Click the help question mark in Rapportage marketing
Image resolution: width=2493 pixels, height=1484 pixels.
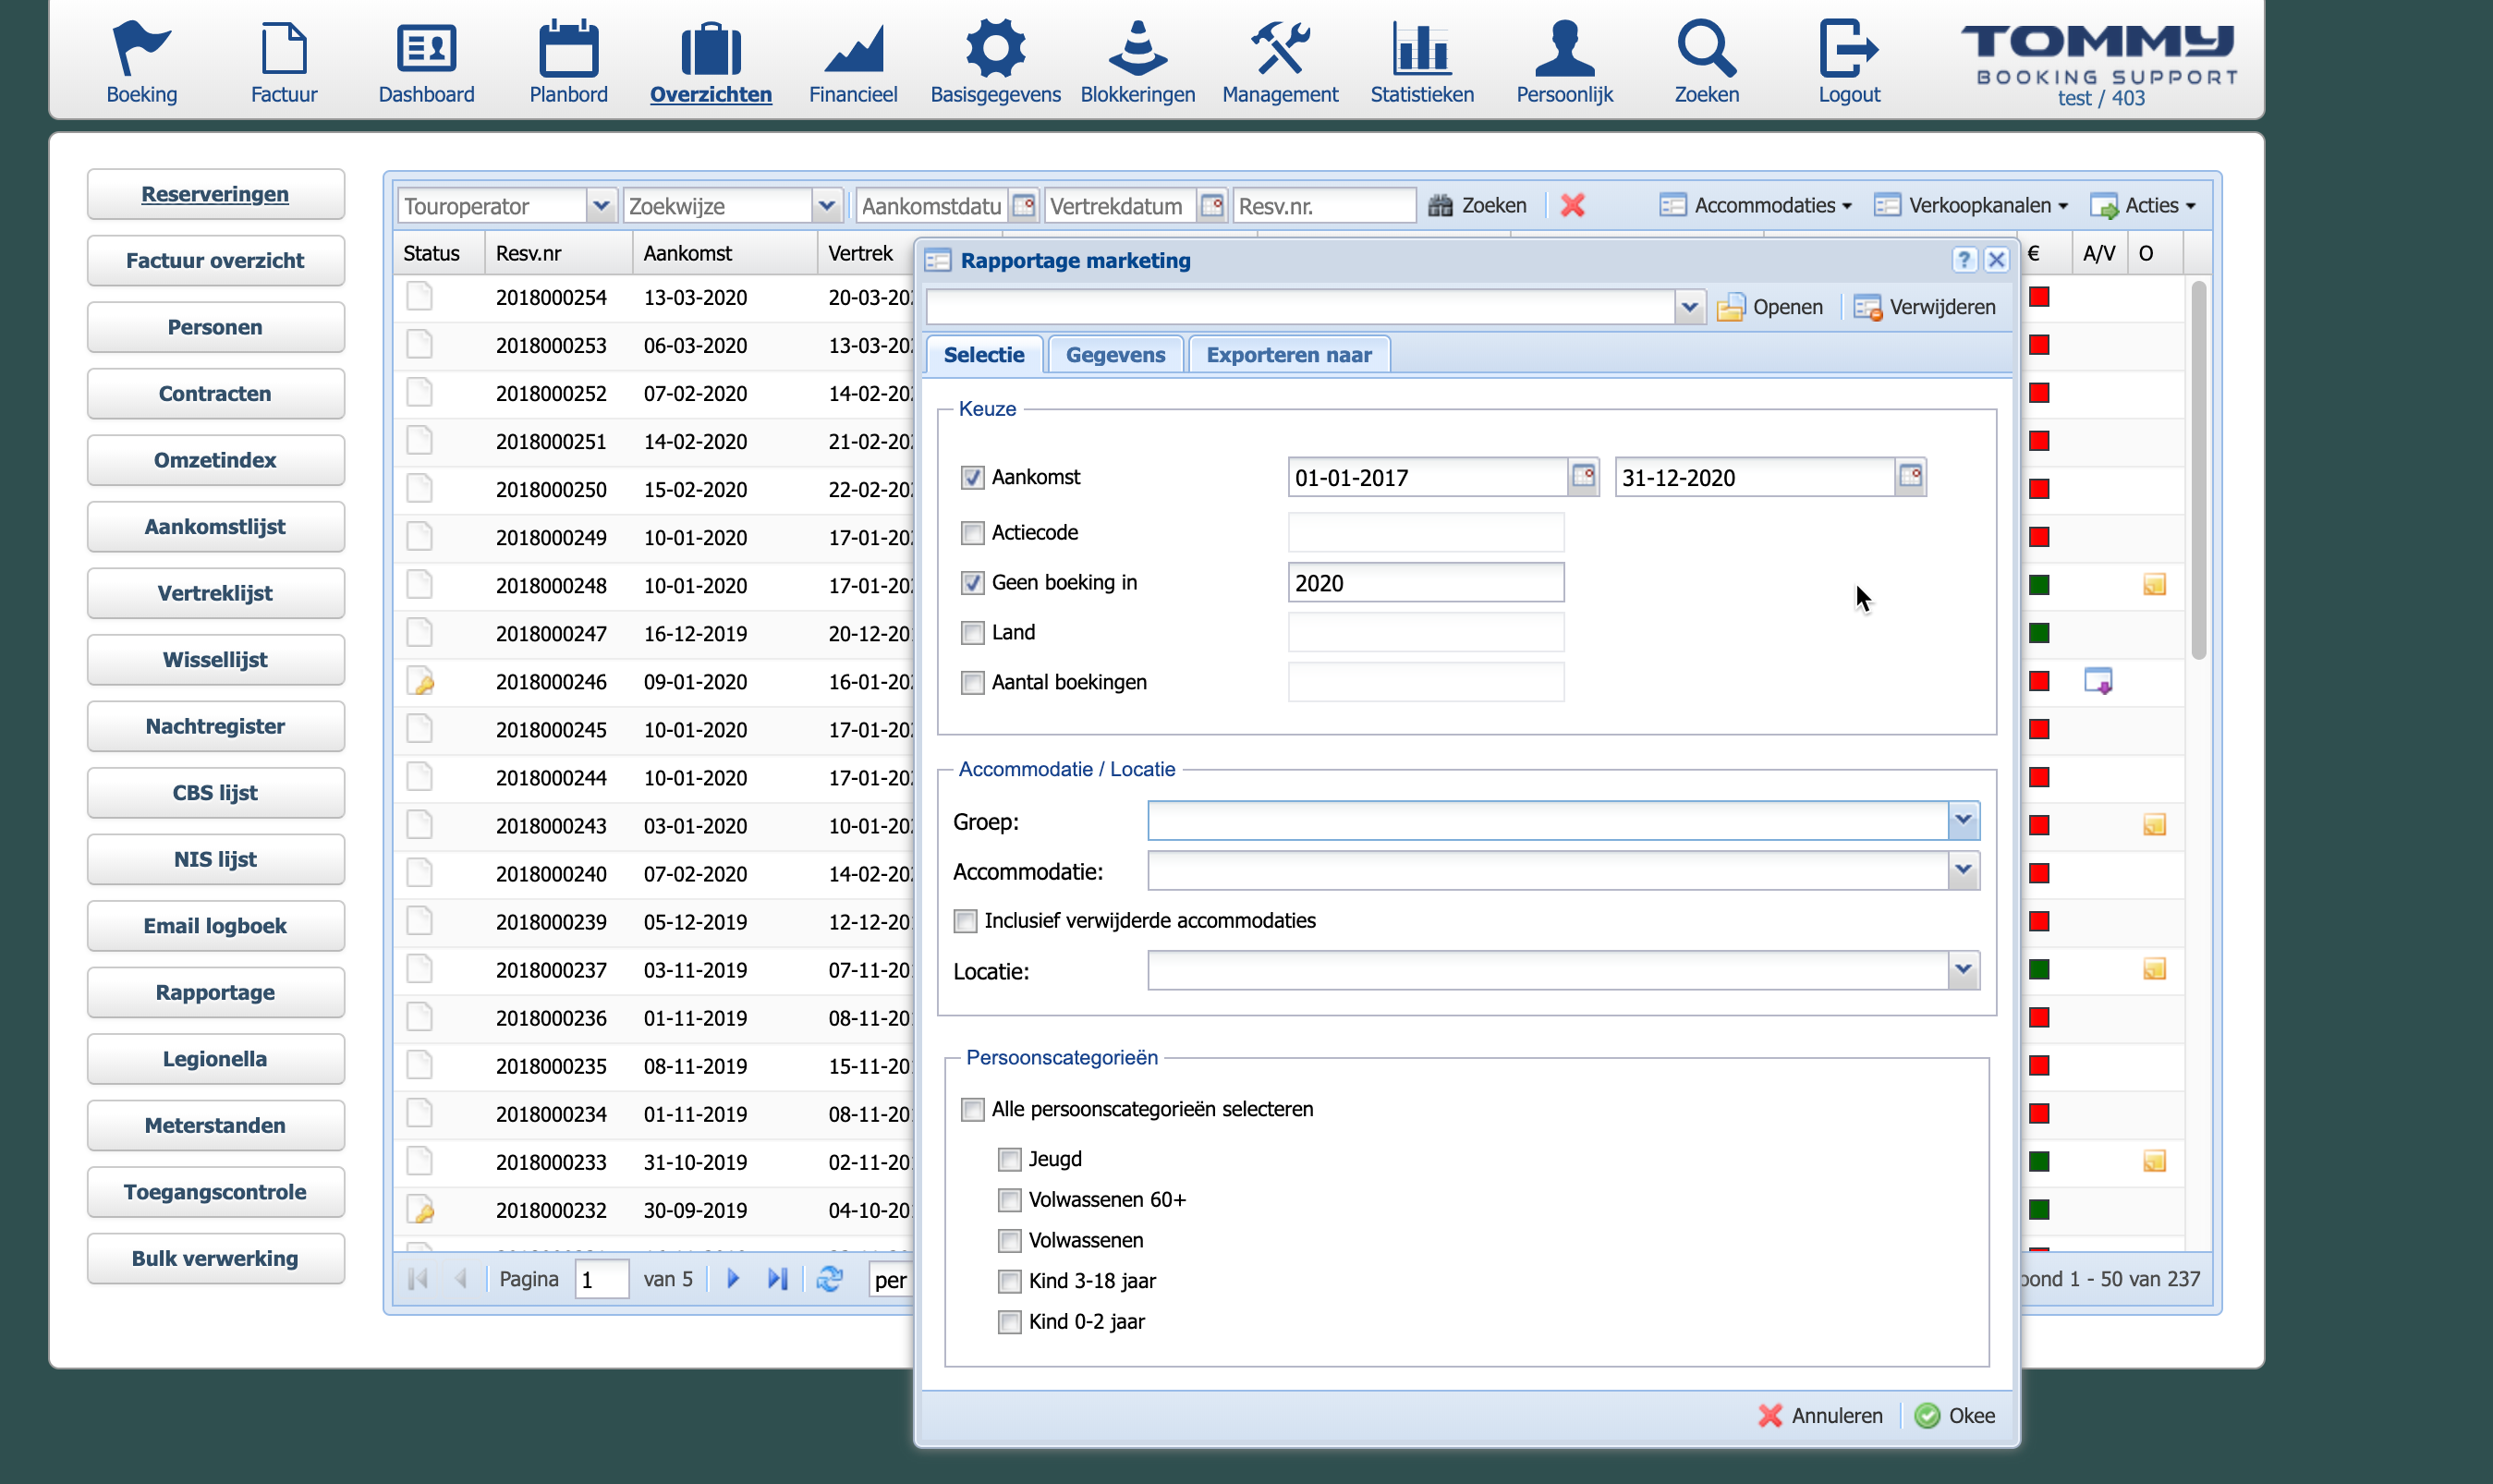(x=1964, y=260)
